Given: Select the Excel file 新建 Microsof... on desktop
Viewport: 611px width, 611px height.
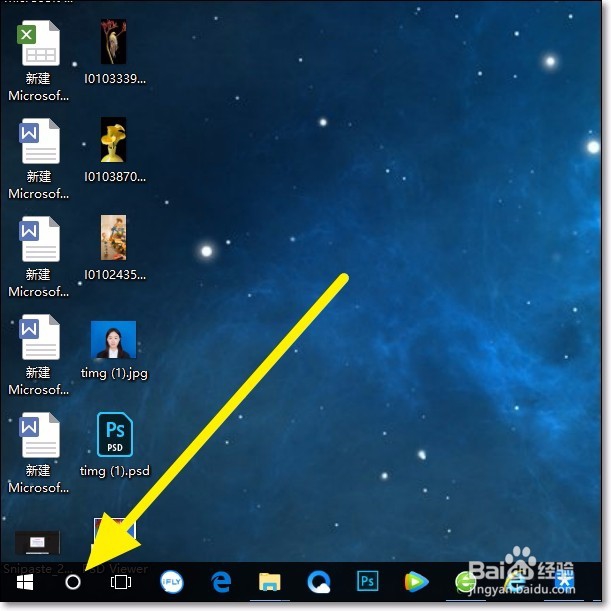Looking at the screenshot, I should click(38, 60).
